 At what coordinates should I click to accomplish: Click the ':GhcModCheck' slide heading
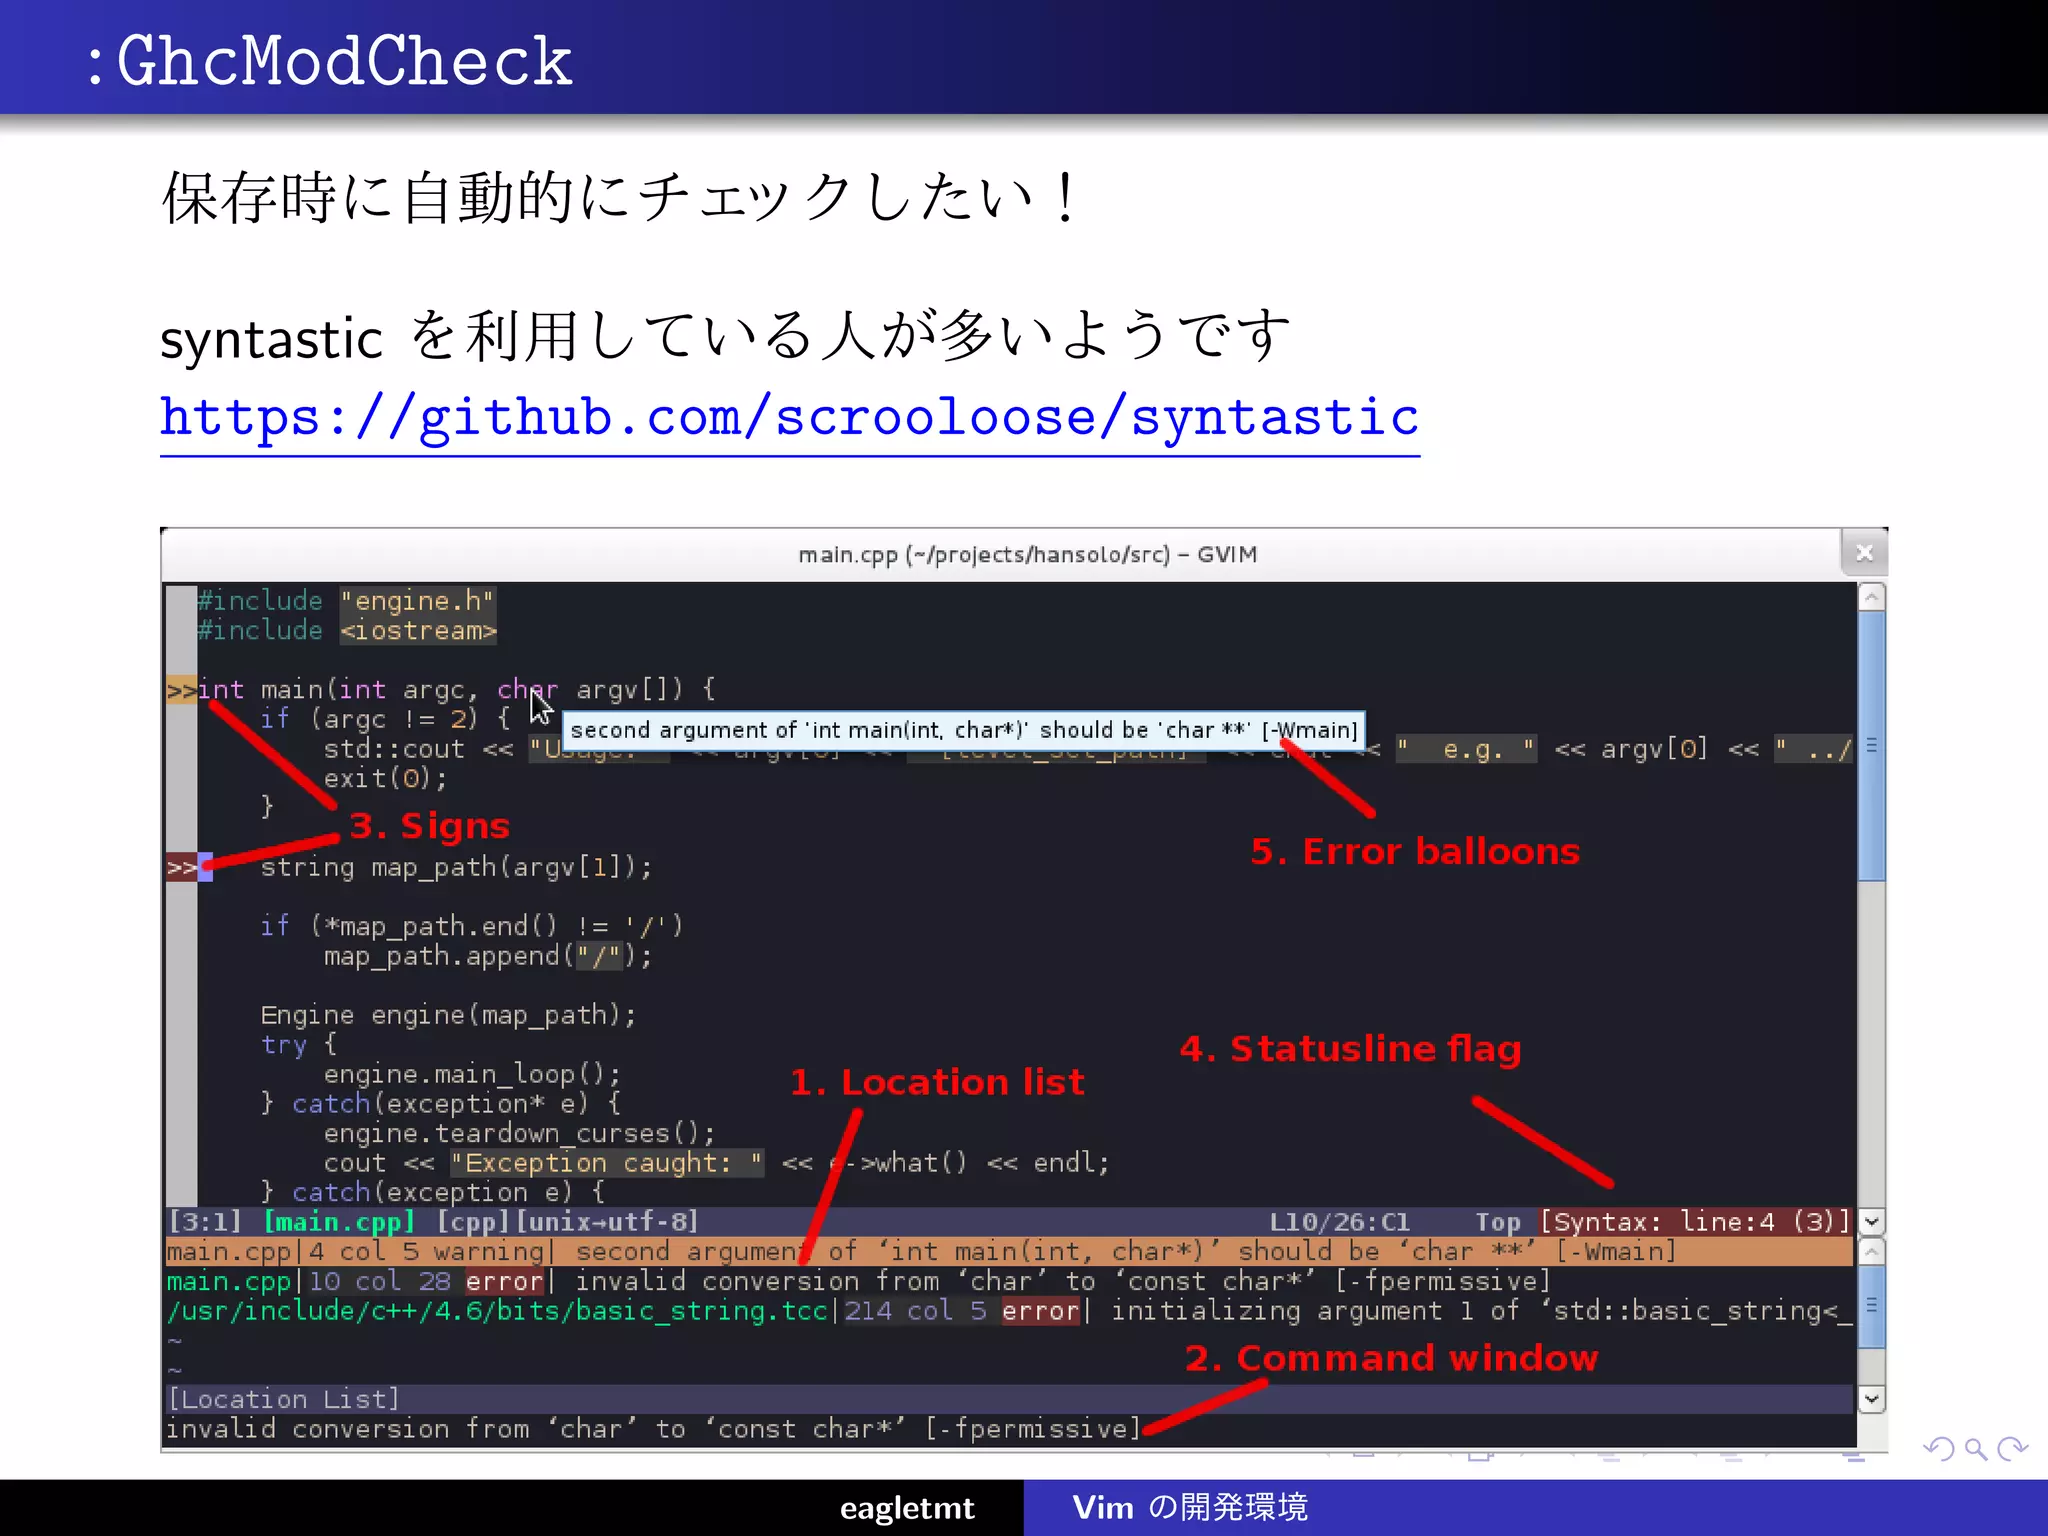[x=330, y=61]
